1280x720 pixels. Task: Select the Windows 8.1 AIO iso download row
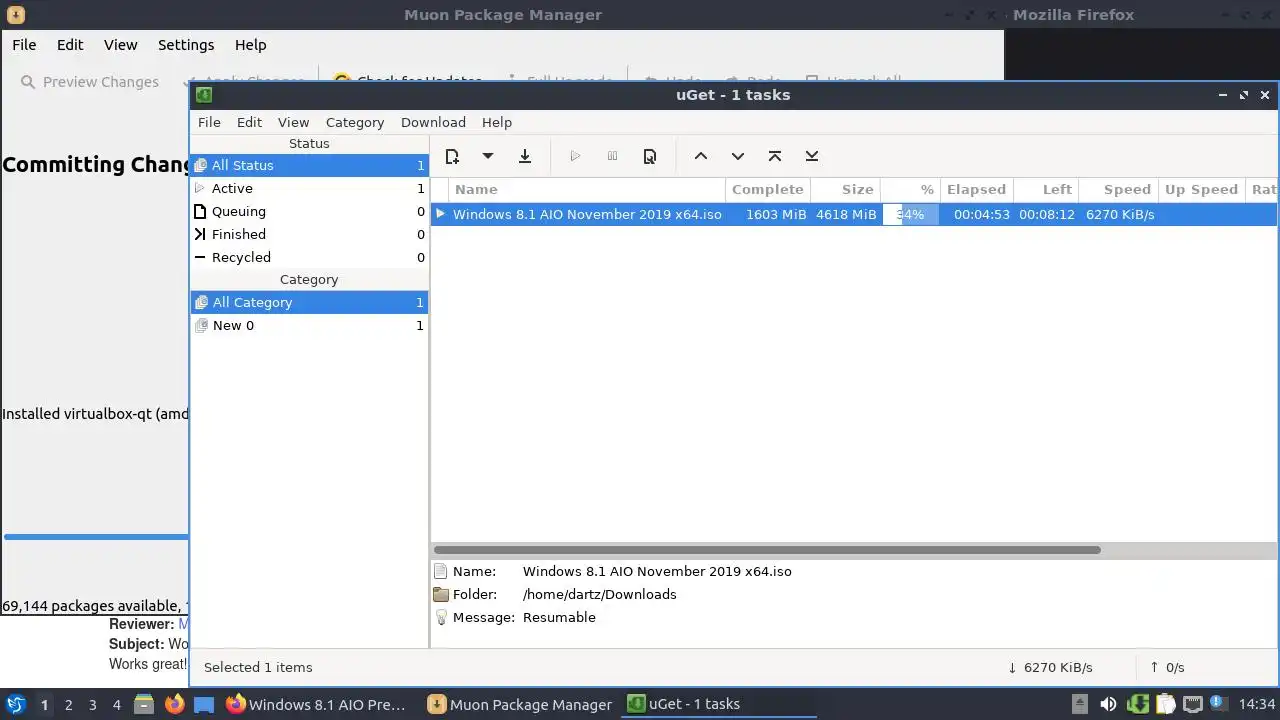[854, 214]
